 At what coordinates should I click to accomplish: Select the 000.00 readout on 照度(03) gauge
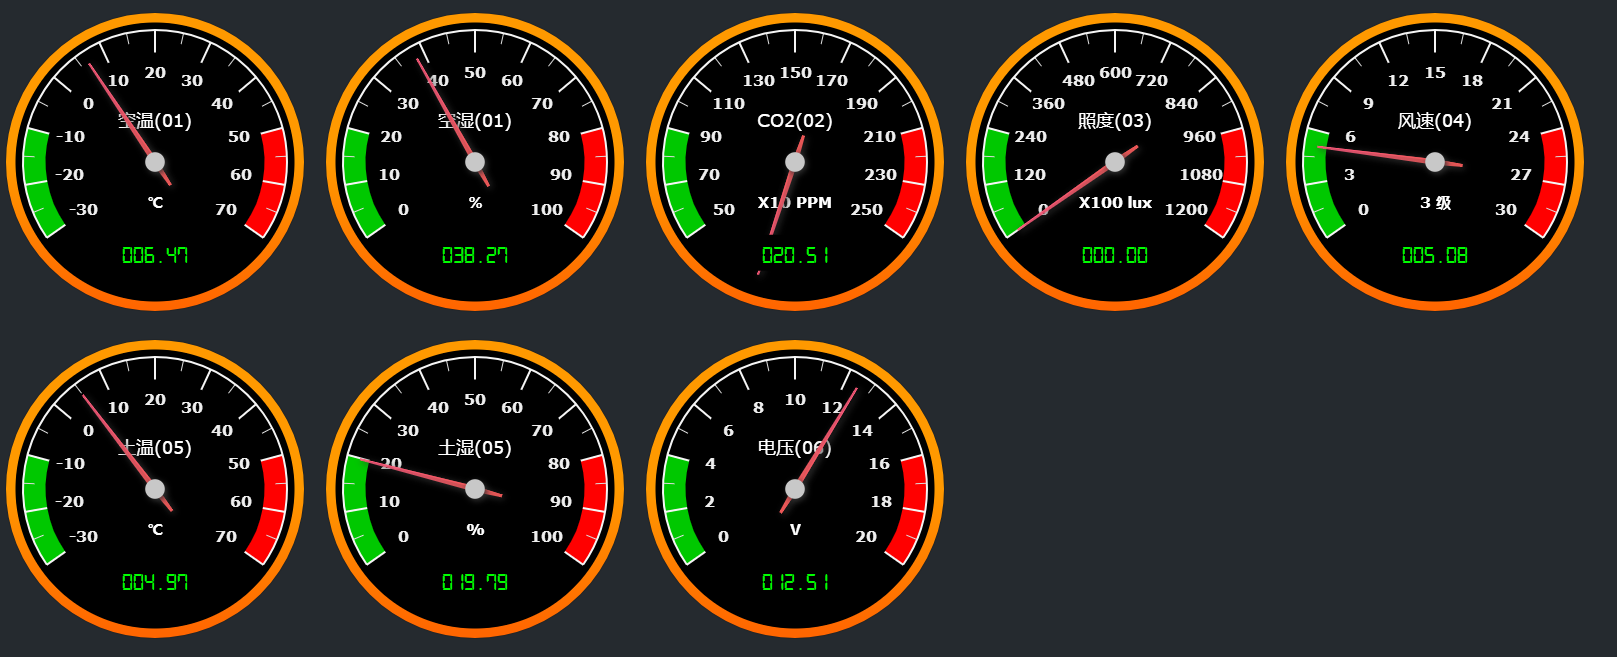click(x=1115, y=256)
